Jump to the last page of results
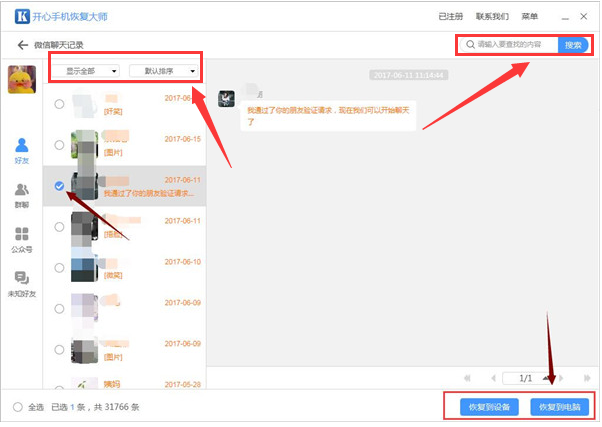 [x=585, y=378]
